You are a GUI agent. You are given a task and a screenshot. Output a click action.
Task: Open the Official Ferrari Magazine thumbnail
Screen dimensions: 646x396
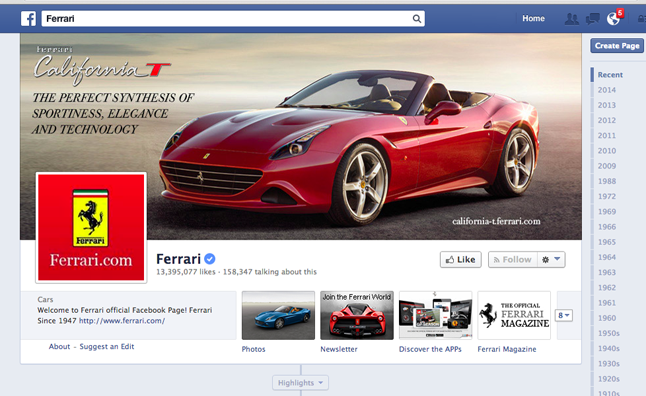(x=514, y=316)
